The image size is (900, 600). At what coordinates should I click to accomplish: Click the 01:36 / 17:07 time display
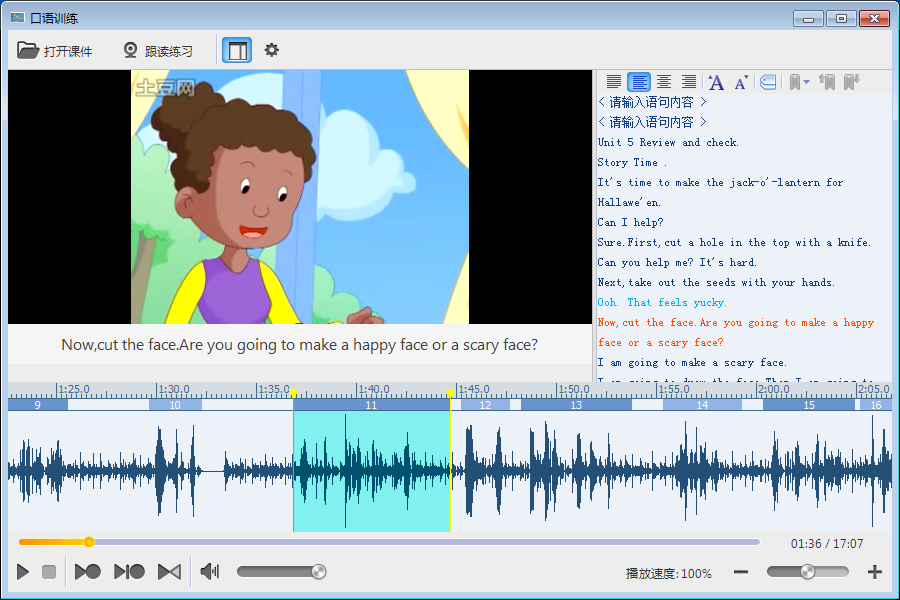coord(827,544)
